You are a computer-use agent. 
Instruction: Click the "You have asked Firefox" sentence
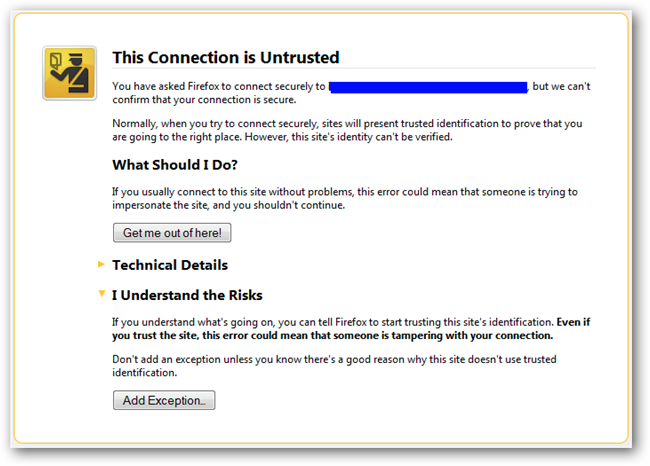220,87
